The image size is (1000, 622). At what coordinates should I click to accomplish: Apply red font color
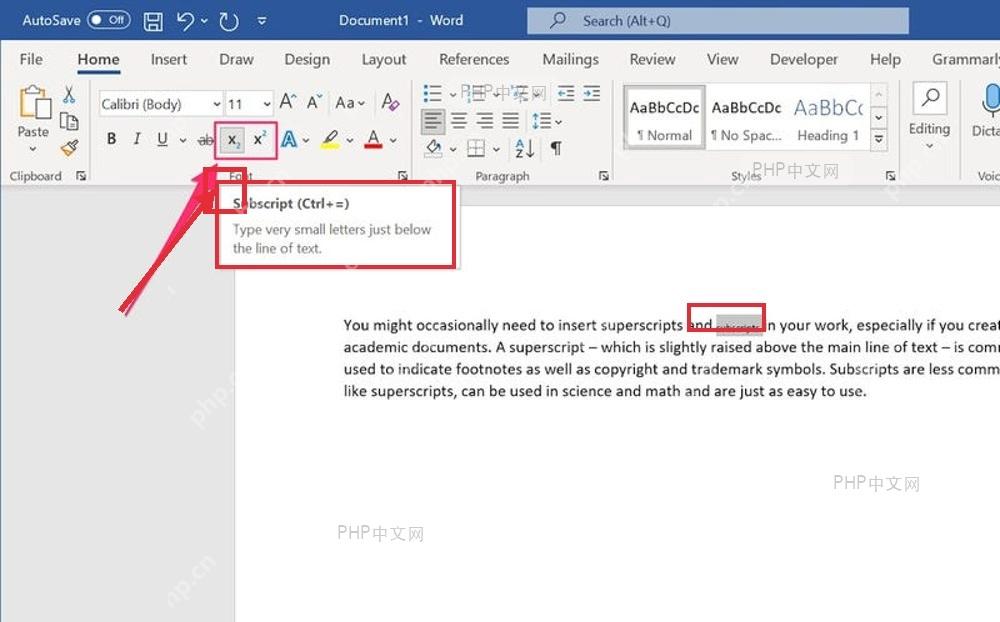click(x=373, y=139)
